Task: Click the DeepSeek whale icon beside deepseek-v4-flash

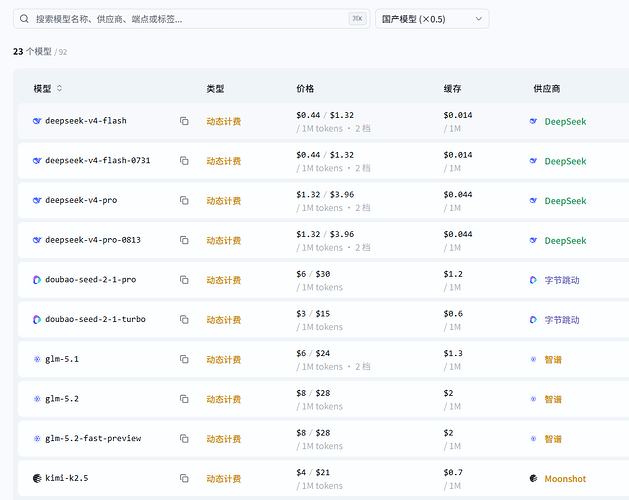Action: (37, 121)
